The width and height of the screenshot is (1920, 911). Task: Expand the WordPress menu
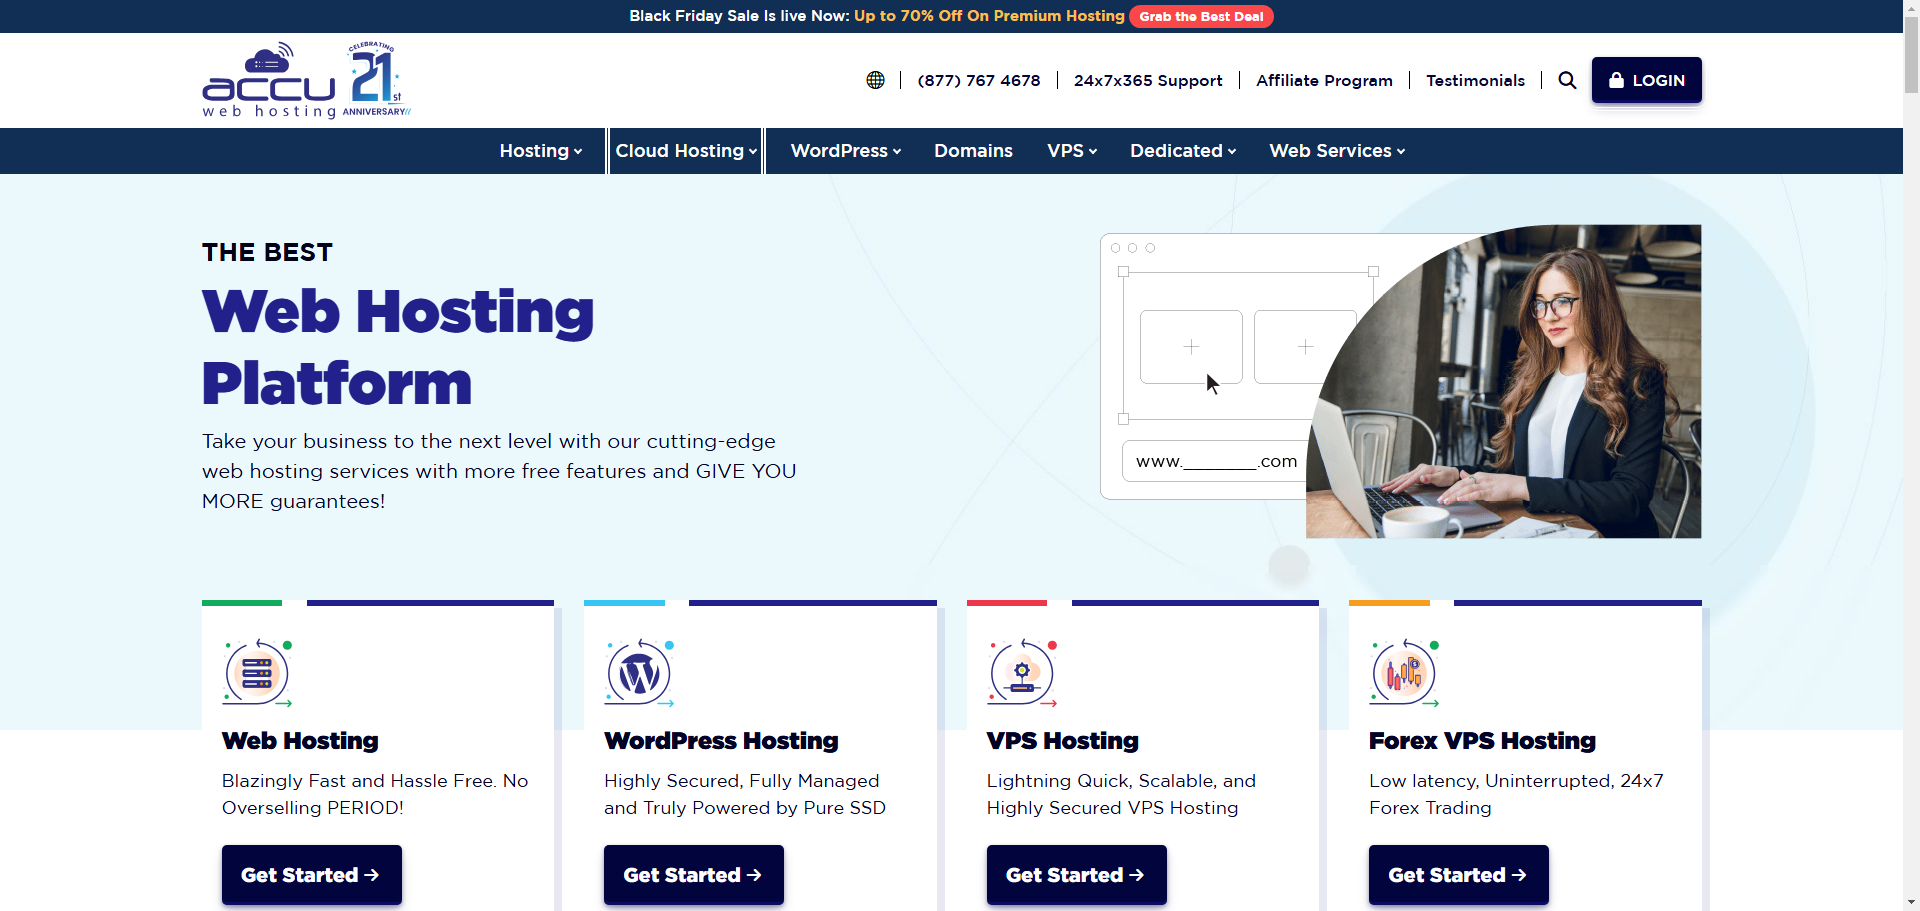point(846,151)
